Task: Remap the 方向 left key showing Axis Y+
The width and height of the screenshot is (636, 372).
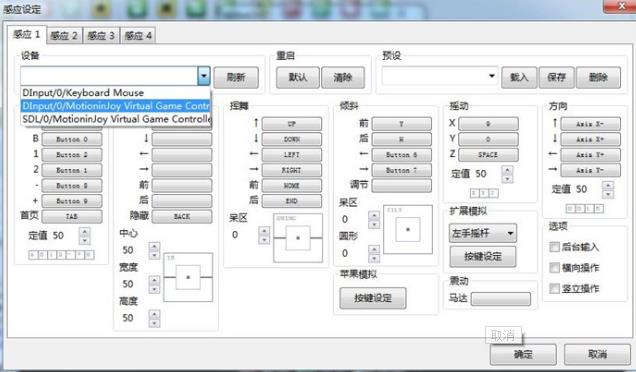Action: click(591, 155)
